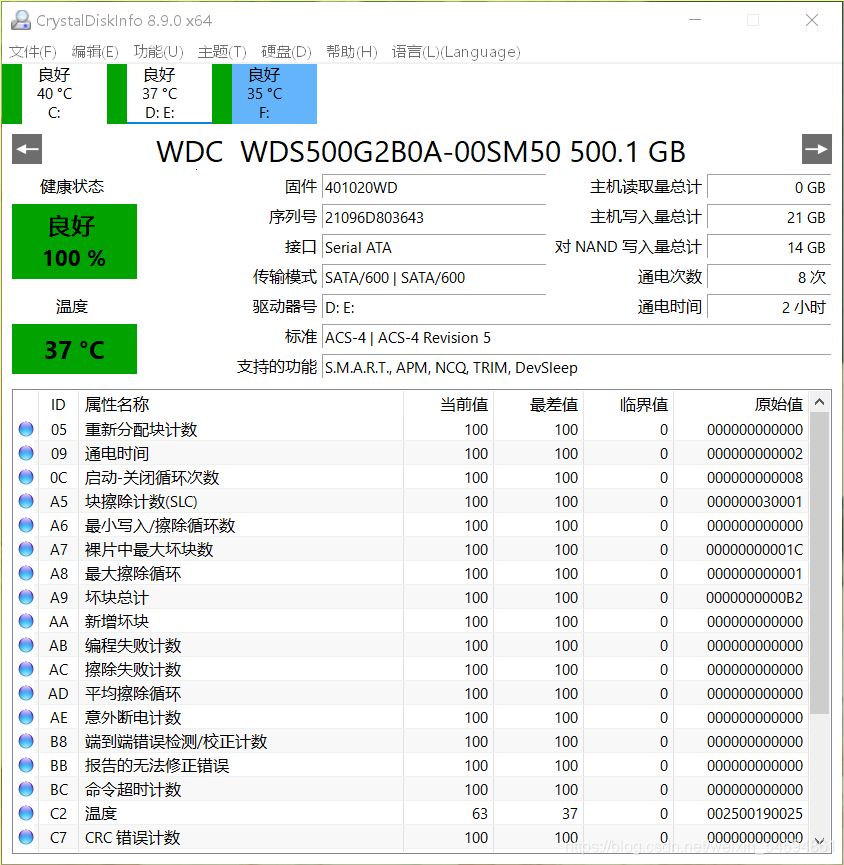Click the 固件 field 401020WD
Image resolution: width=844 pixels, height=865 pixels.
[434, 188]
